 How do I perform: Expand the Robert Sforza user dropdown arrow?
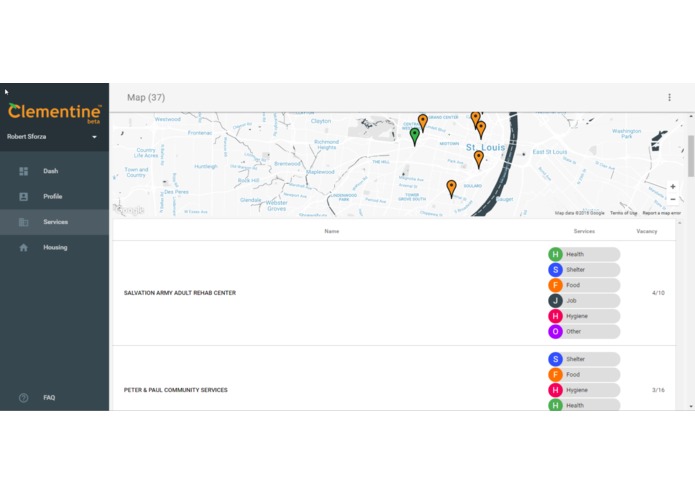click(94, 137)
